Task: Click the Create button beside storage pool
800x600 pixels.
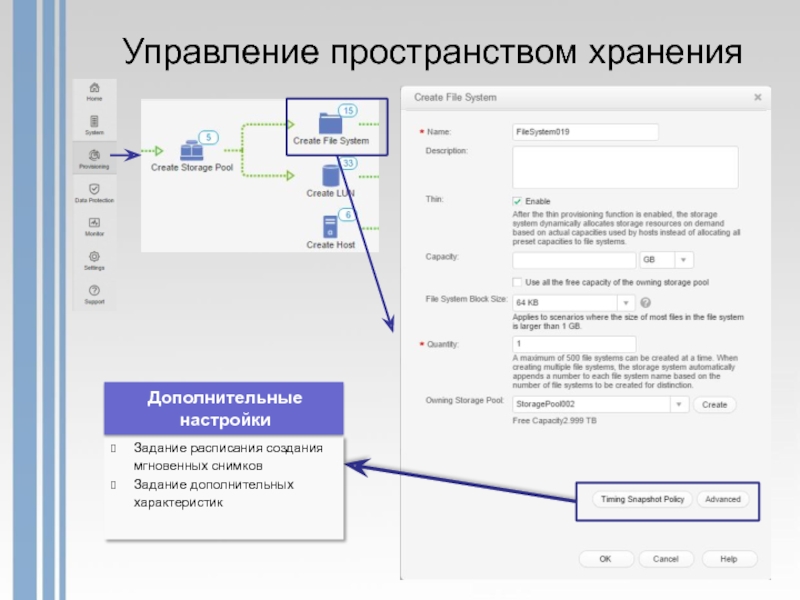Action: [x=714, y=405]
